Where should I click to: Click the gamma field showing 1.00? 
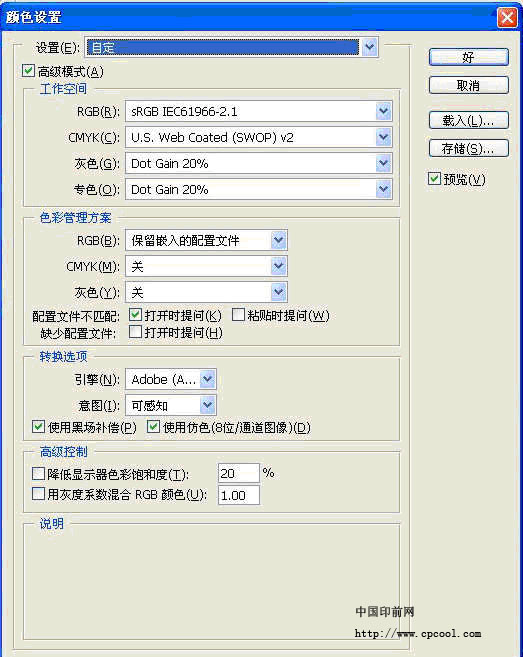(x=239, y=495)
